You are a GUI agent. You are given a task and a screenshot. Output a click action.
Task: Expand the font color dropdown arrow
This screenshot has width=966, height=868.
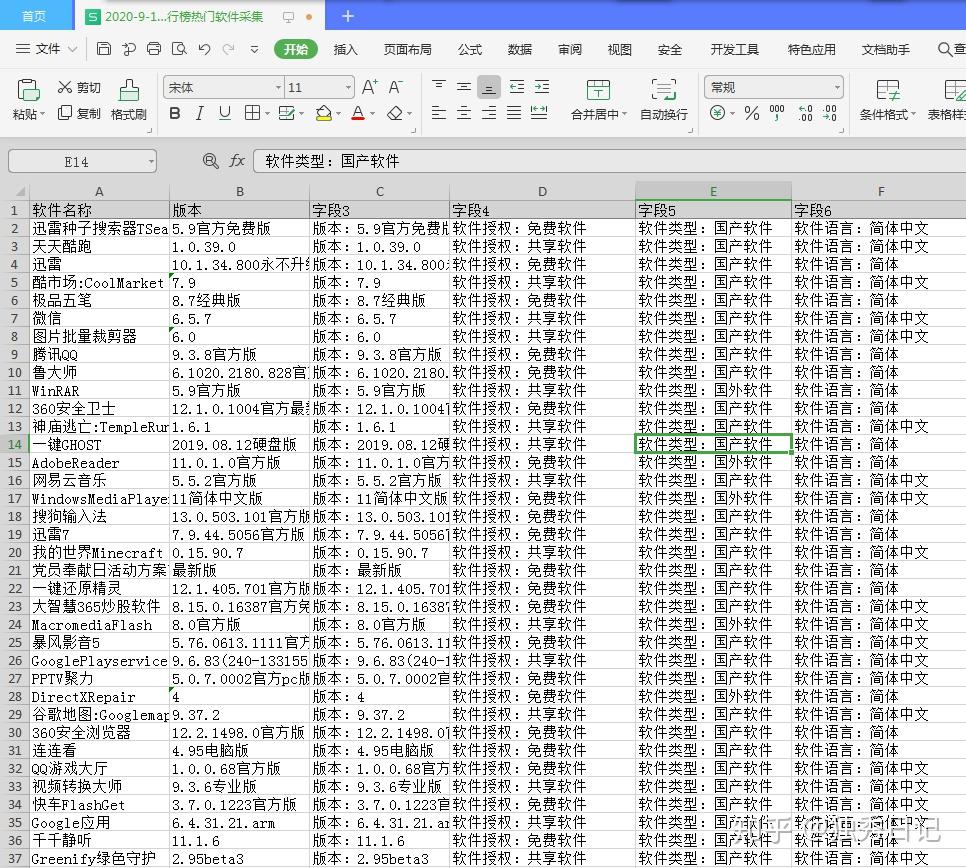(372, 113)
